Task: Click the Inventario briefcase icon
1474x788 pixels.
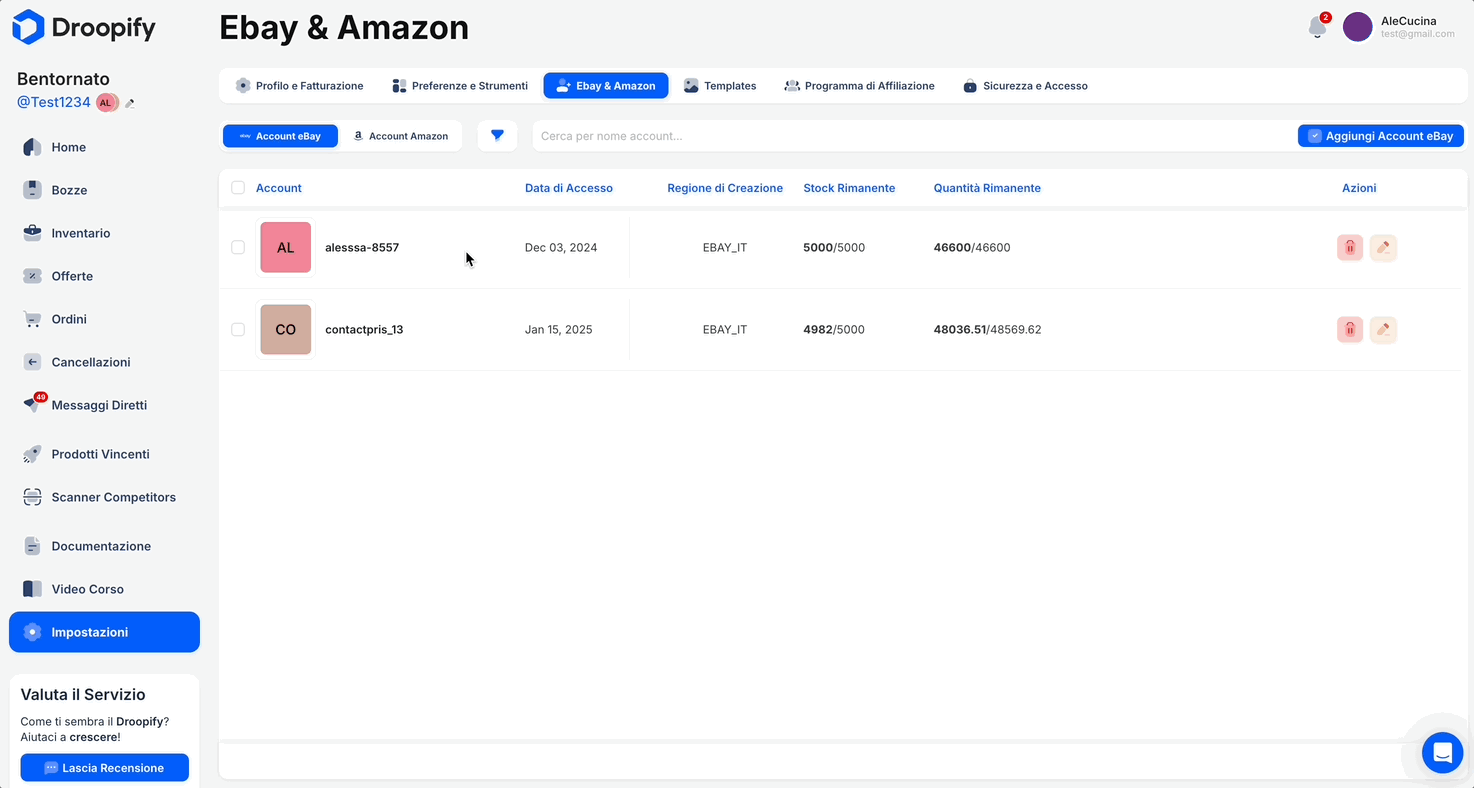Action: click(x=32, y=233)
